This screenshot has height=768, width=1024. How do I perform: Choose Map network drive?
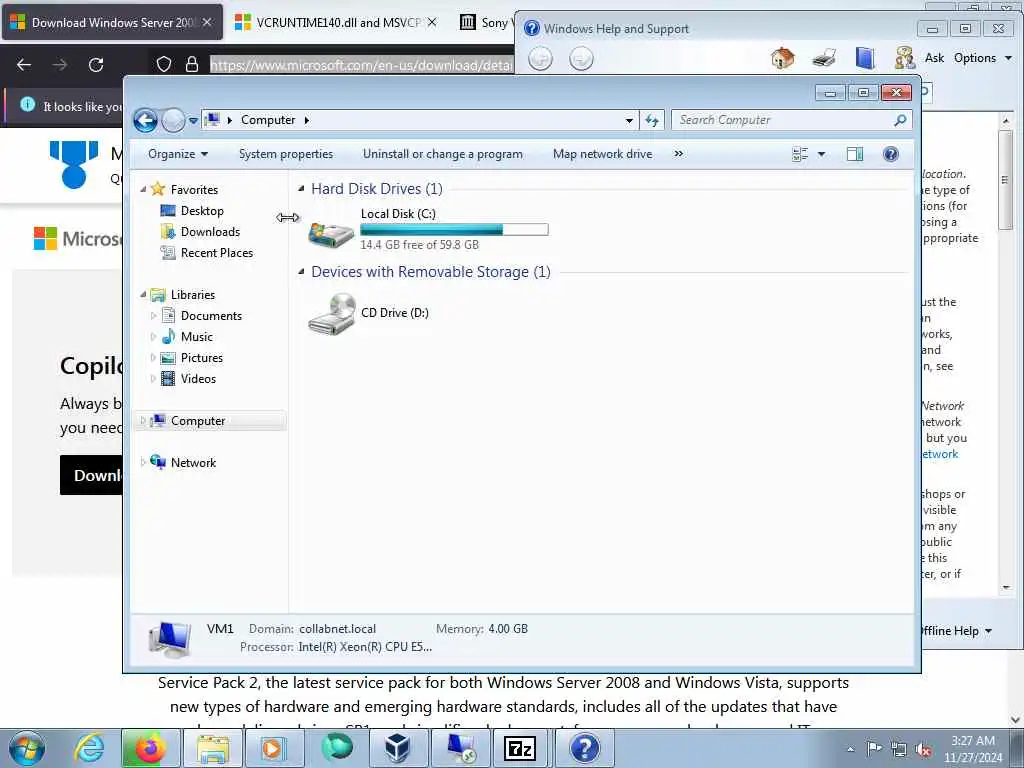coord(602,154)
